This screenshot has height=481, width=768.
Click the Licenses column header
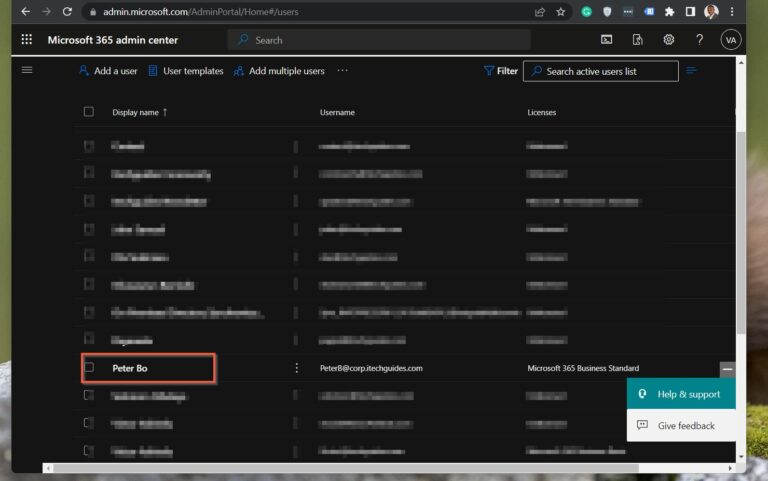[x=541, y=112]
